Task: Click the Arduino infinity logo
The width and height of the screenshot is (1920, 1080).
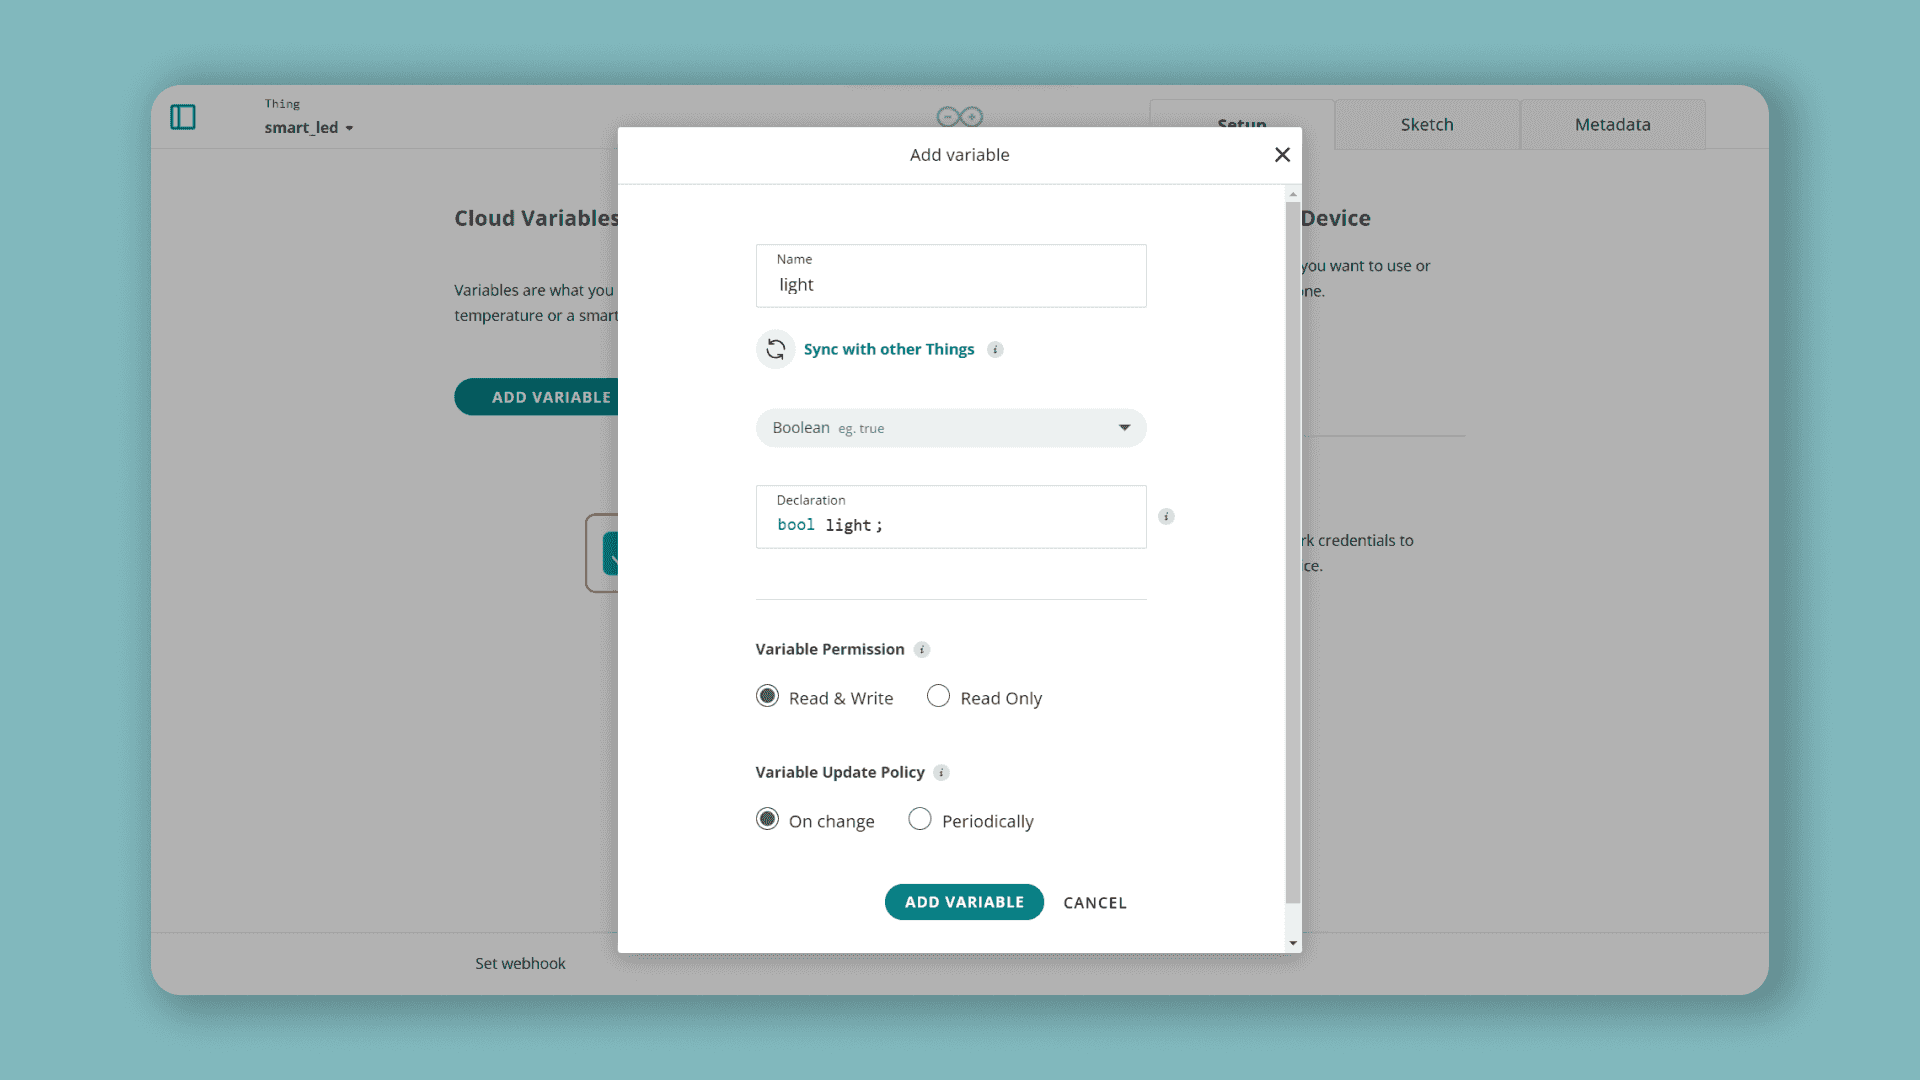Action: (959, 116)
